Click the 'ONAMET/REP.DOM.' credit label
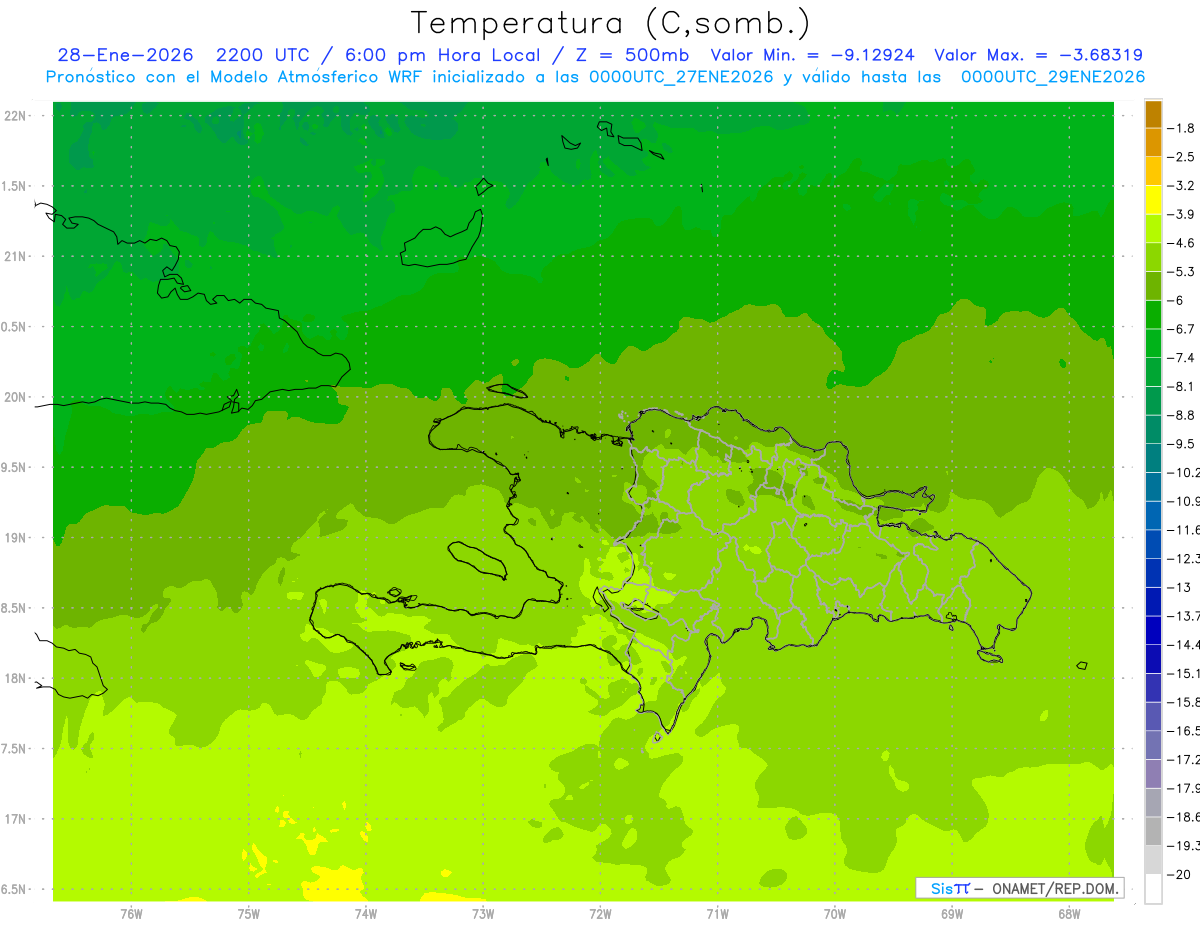Viewport: 1200px width, 927px height. (1055, 888)
